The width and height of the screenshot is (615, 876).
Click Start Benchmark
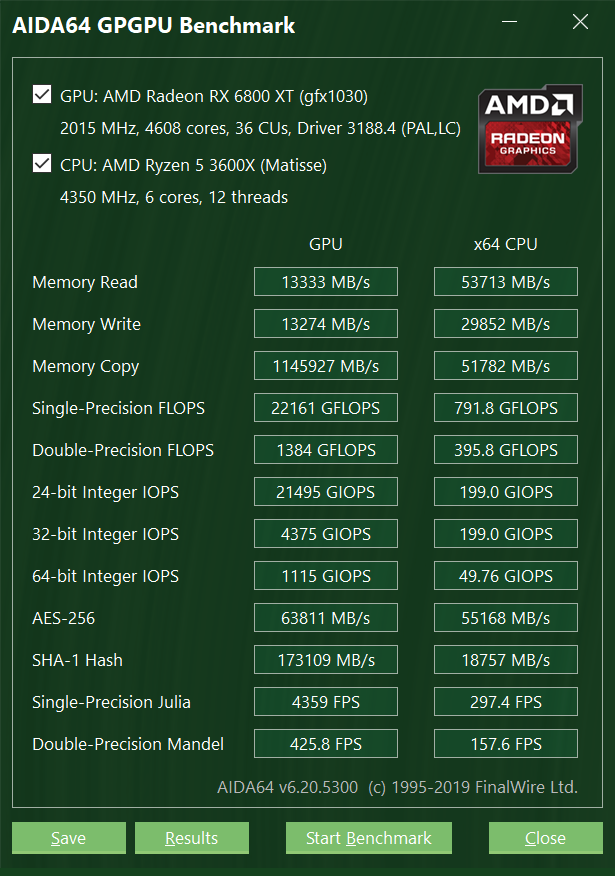(368, 838)
